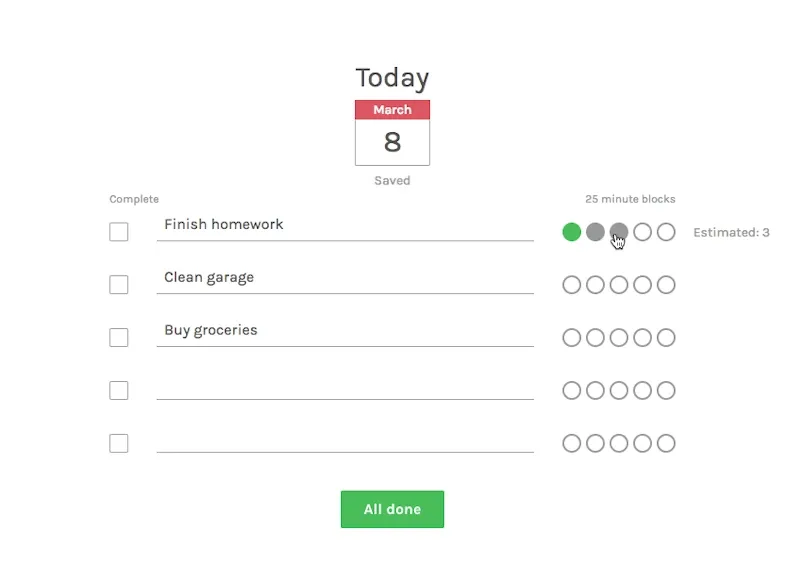
Task: Focus the Clean garage text field
Action: 345,279
